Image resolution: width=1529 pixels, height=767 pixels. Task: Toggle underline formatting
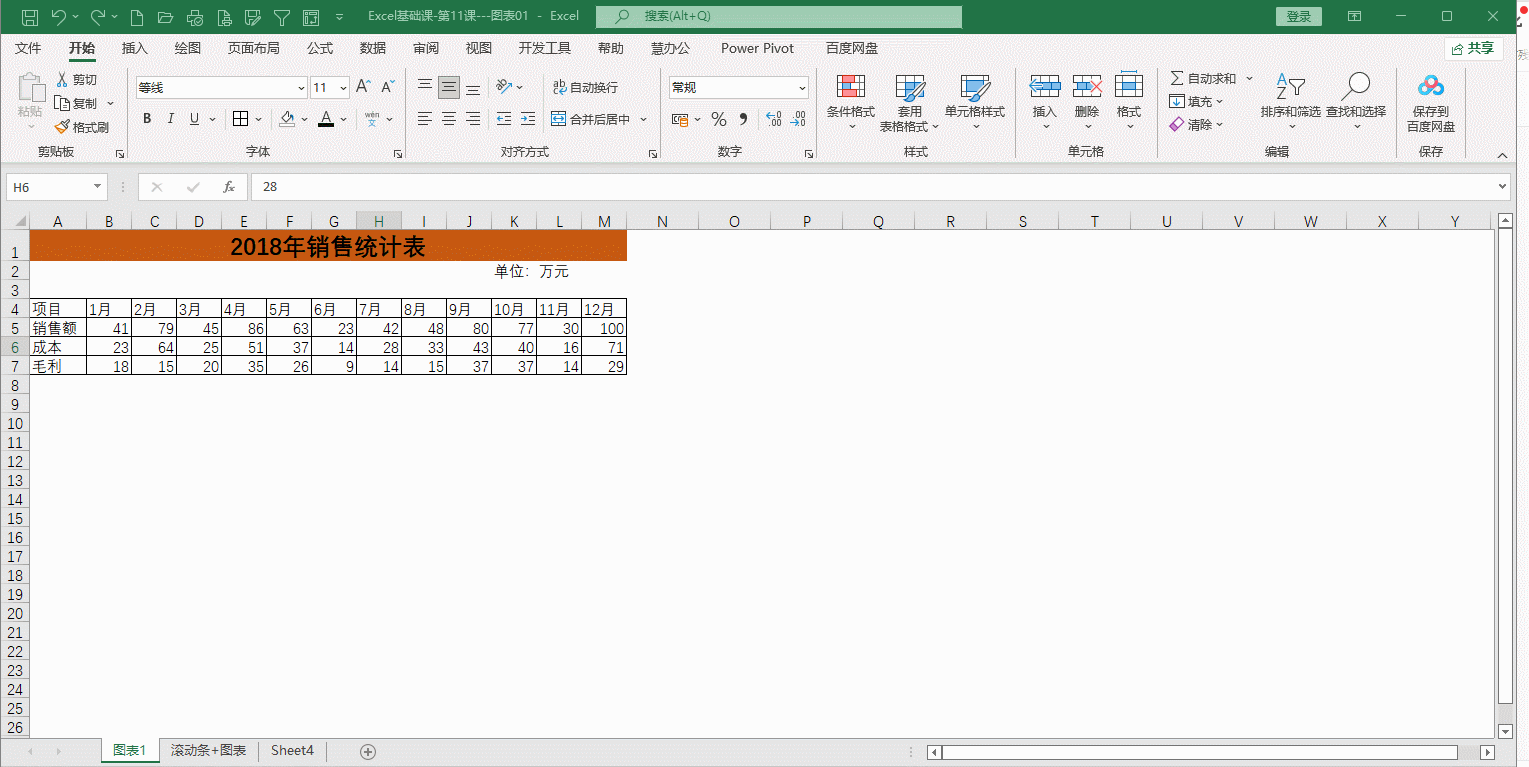[x=195, y=119]
